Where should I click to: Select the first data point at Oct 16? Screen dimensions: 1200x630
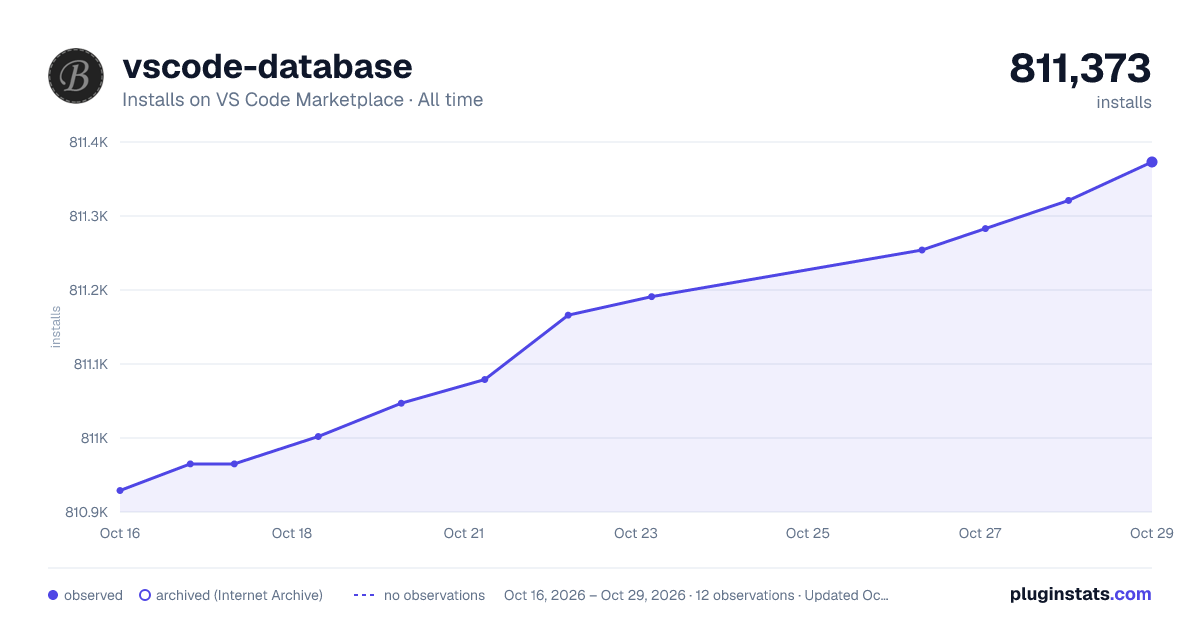pyautogui.click(x=120, y=491)
